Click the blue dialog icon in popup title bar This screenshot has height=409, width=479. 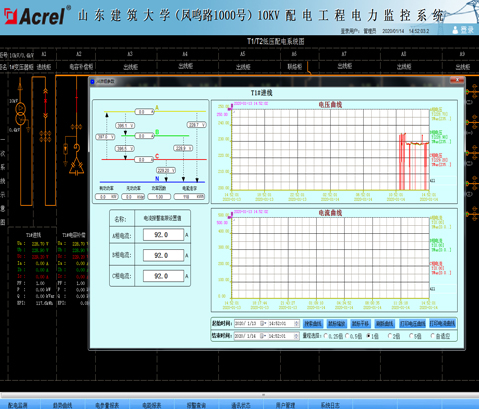click(93, 81)
